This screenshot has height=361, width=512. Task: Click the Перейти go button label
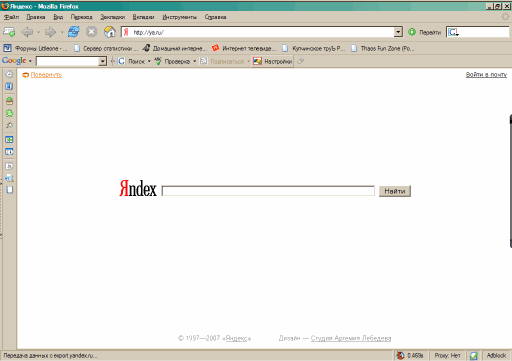430,32
